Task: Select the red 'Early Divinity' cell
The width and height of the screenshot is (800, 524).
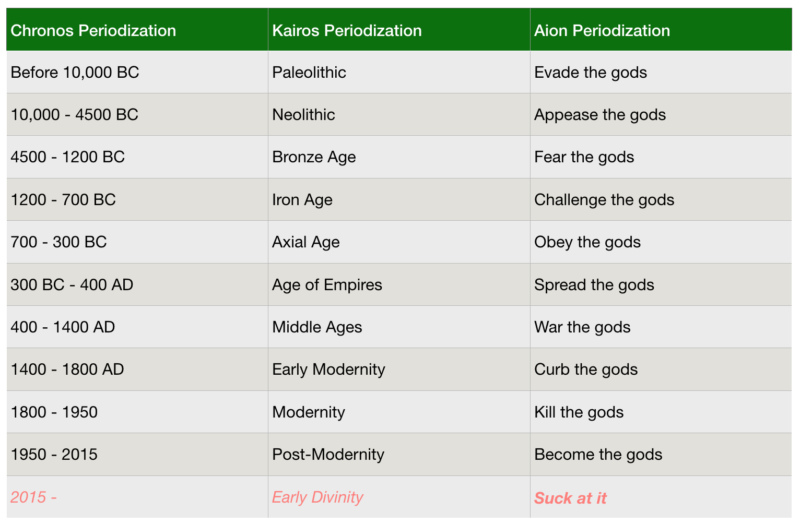Action: point(318,497)
